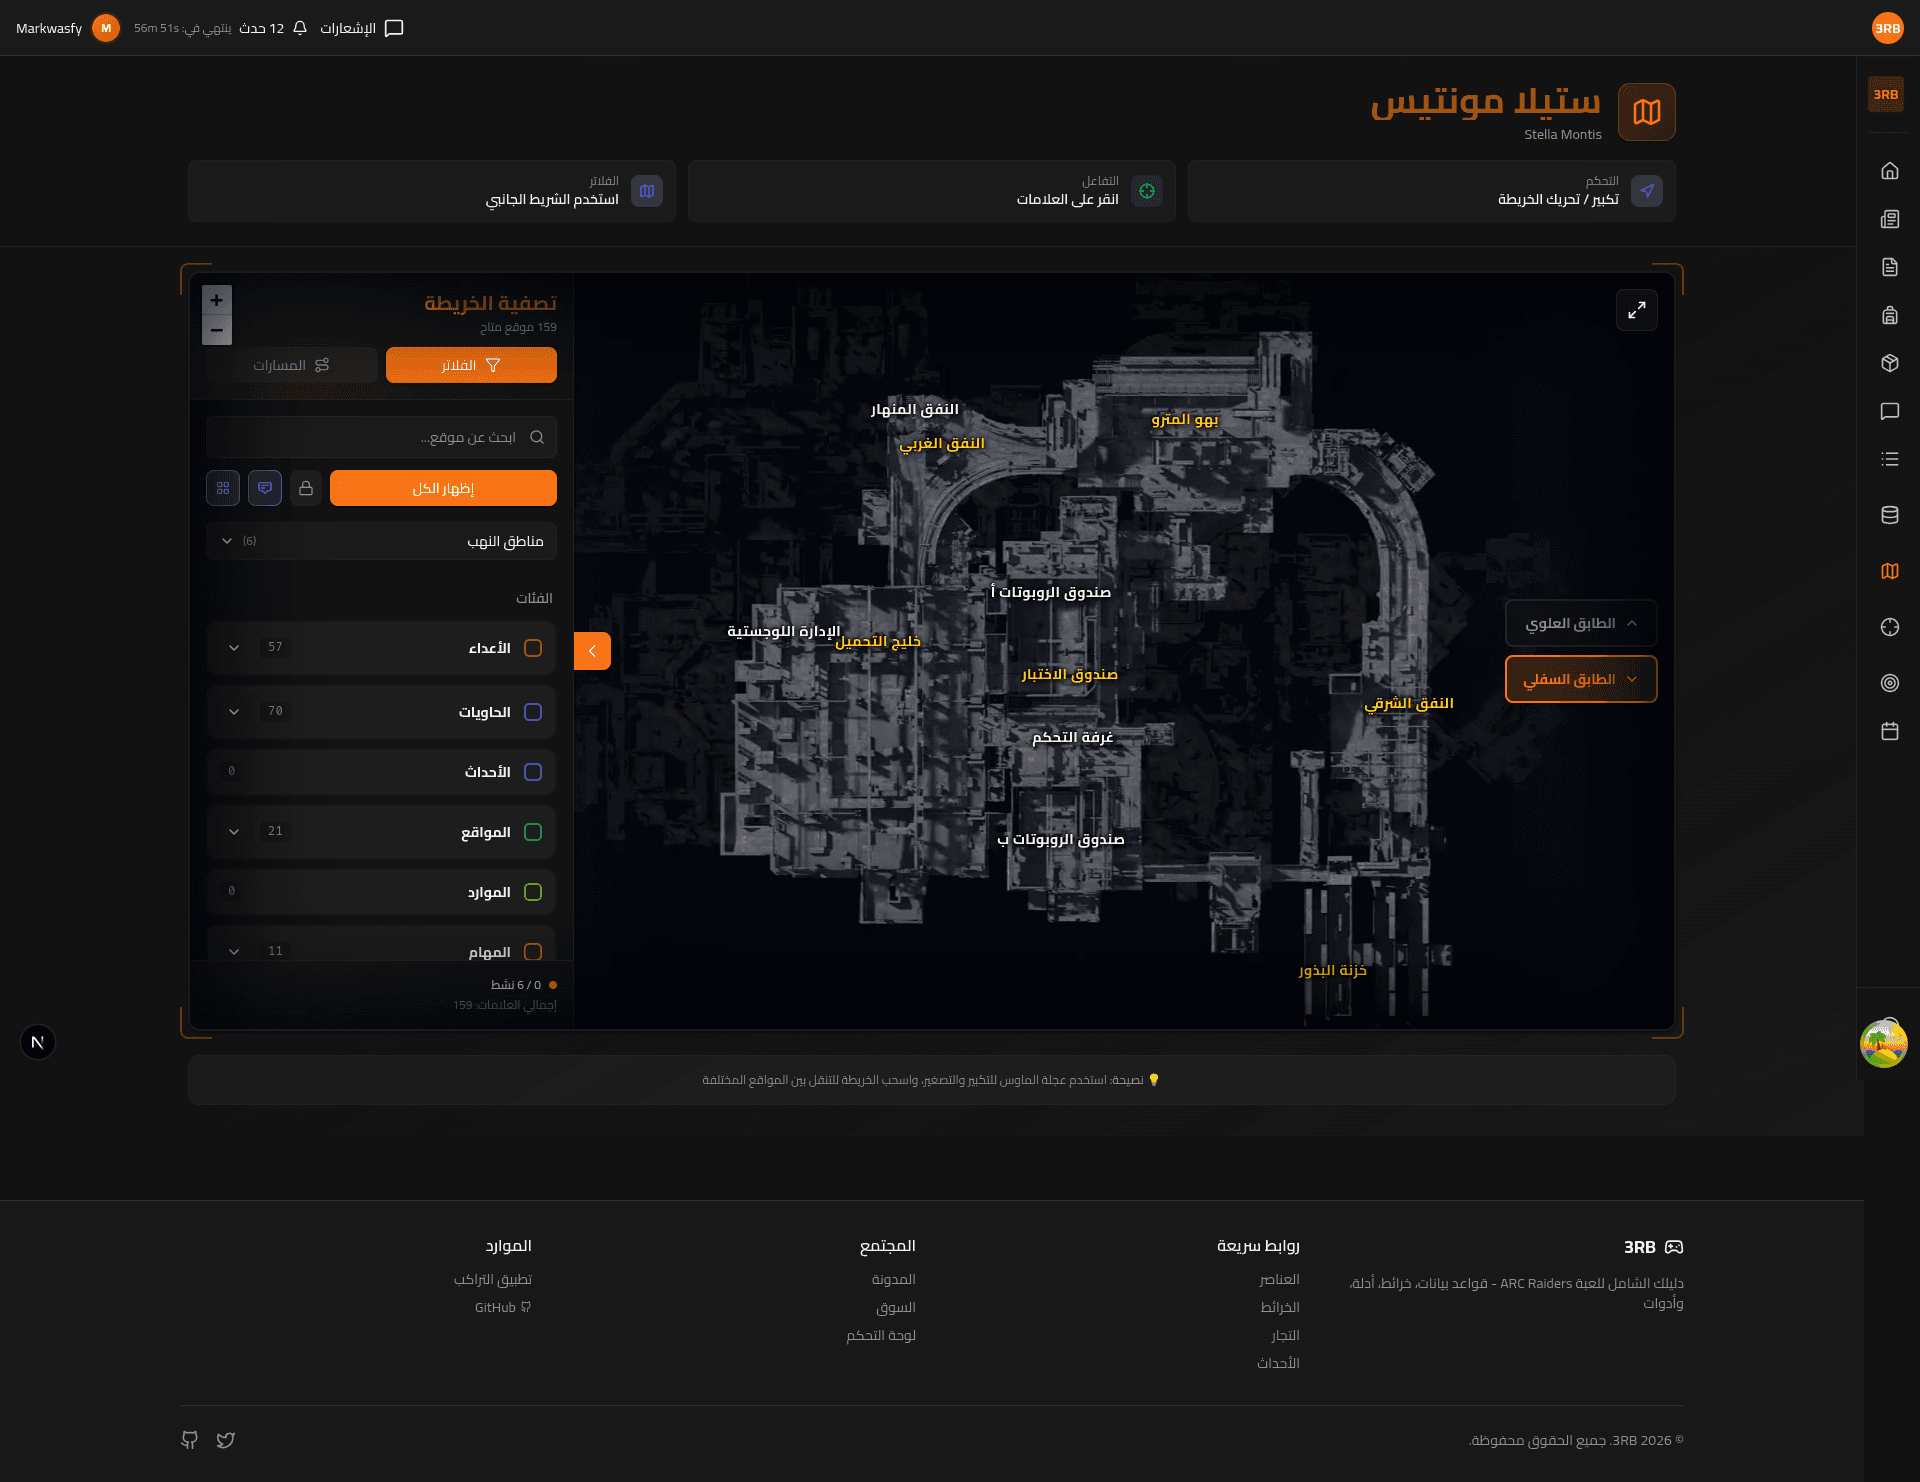The image size is (1920, 1482).
Task: Open the calendar icon in right sidebar
Action: pyautogui.click(x=1889, y=731)
